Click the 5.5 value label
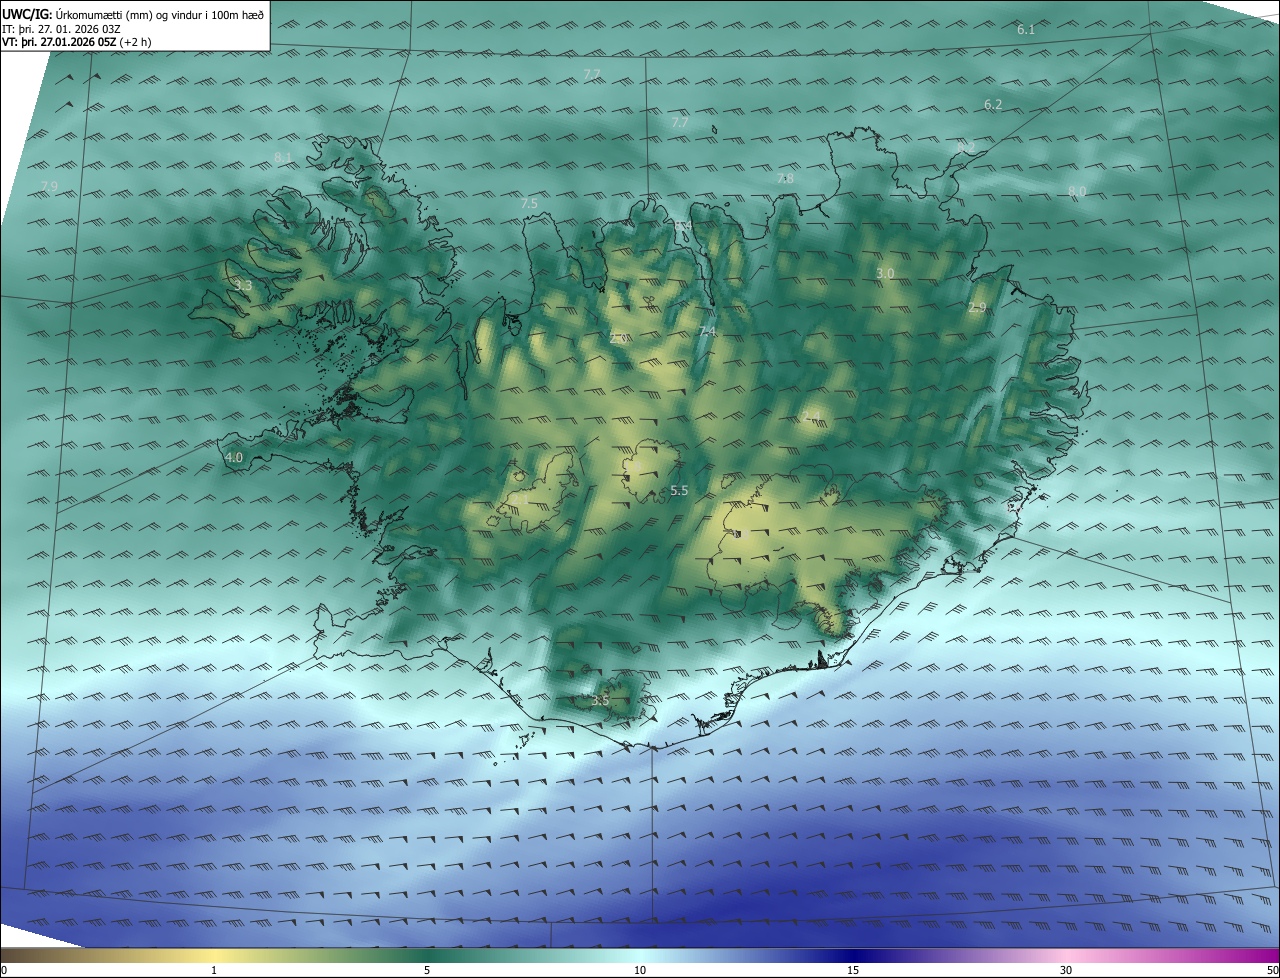The height and width of the screenshot is (978, 1280). tap(679, 490)
